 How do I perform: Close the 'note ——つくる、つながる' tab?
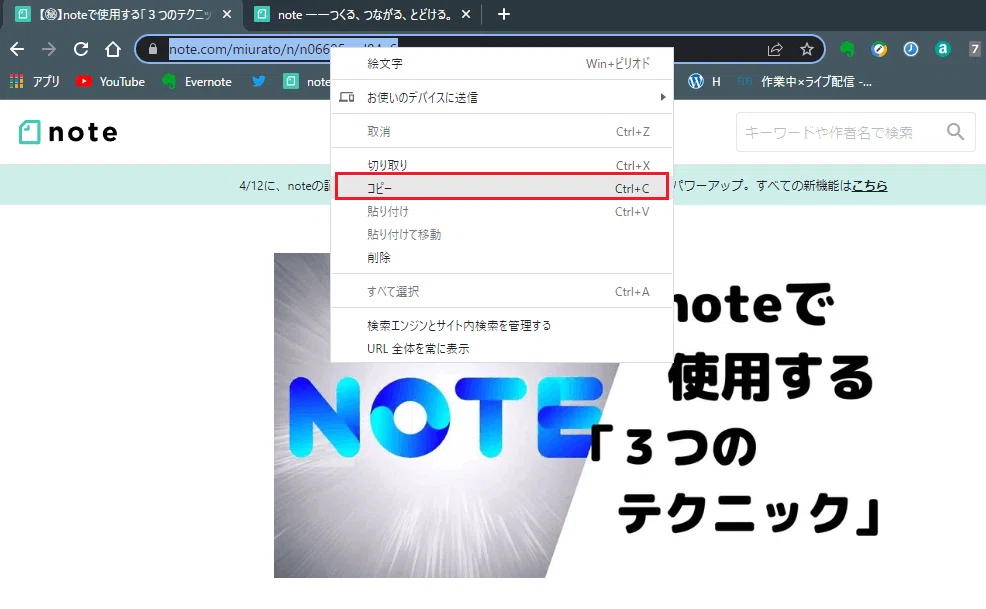(466, 14)
